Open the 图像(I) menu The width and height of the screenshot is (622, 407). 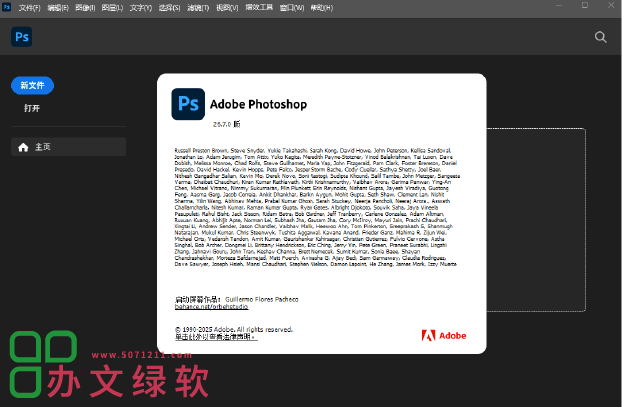tap(85, 8)
